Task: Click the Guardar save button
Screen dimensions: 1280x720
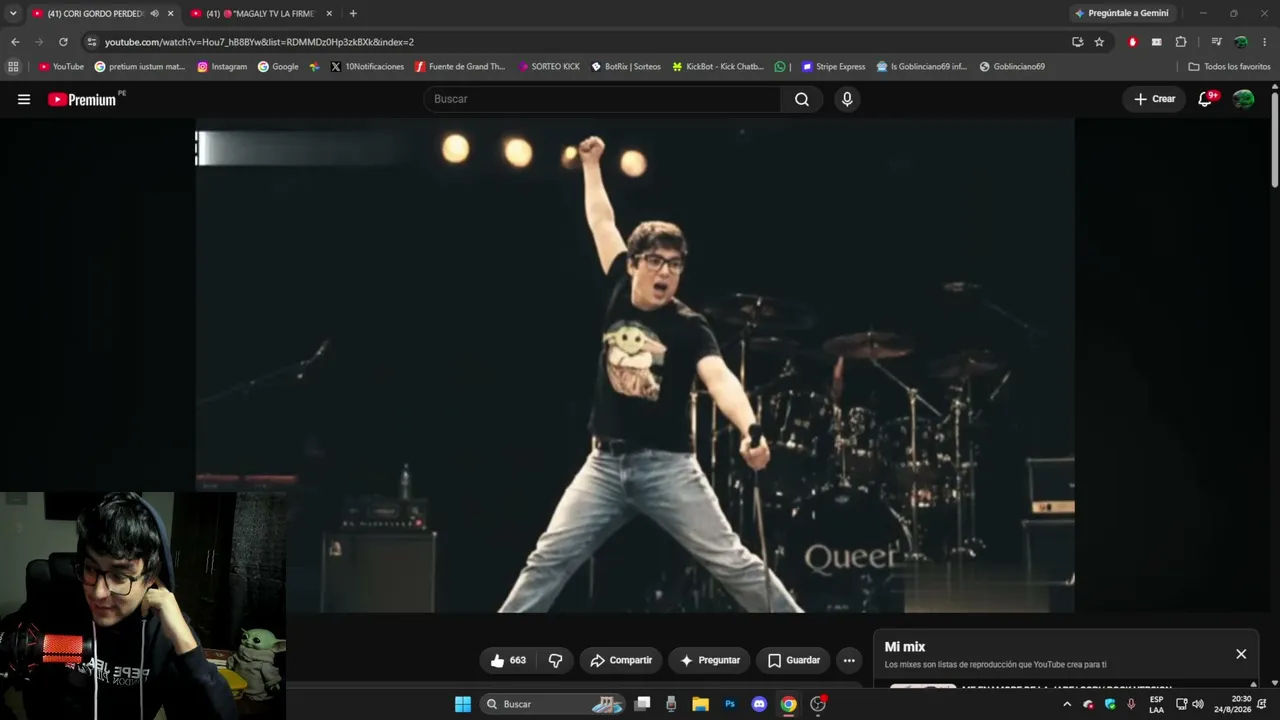Action: [794, 660]
